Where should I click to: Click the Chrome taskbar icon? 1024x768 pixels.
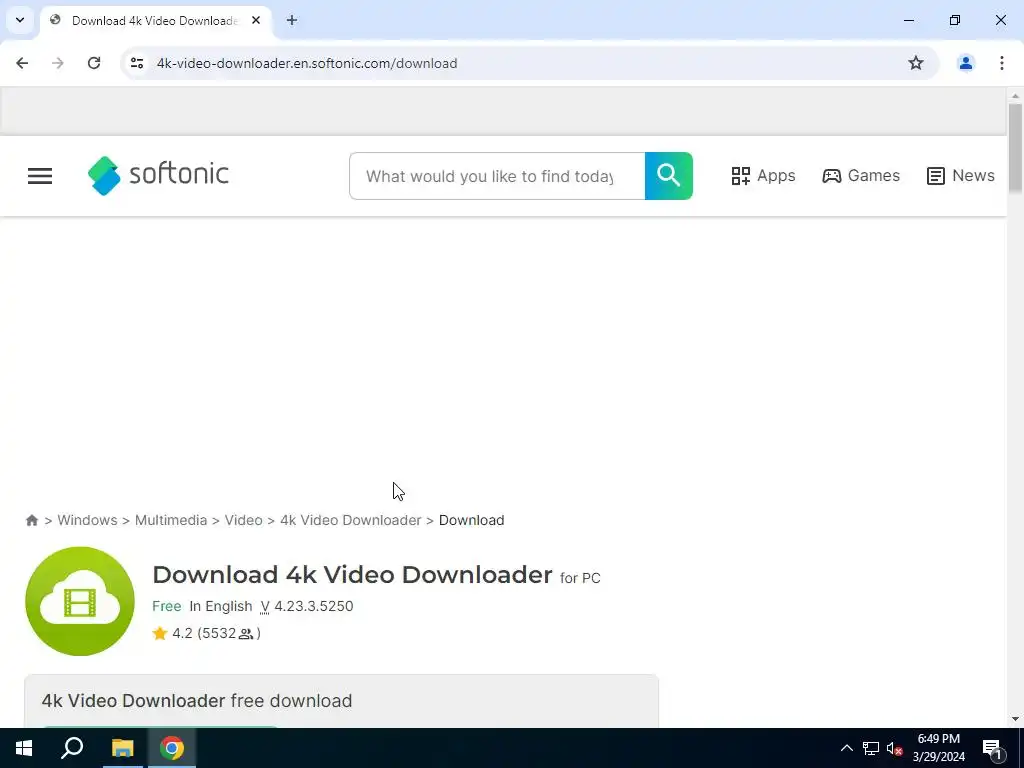(x=172, y=748)
